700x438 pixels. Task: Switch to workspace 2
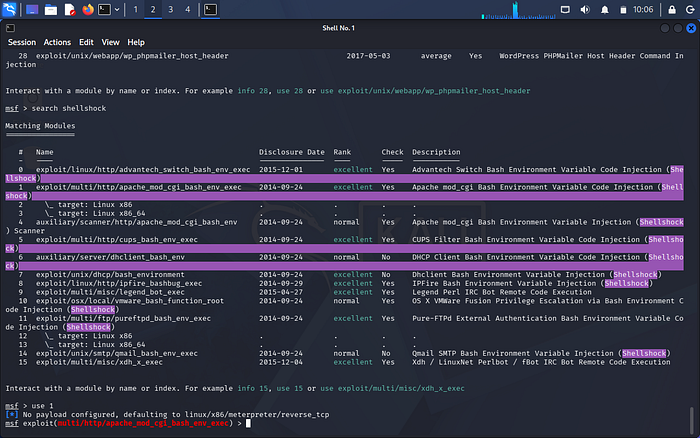pos(153,9)
